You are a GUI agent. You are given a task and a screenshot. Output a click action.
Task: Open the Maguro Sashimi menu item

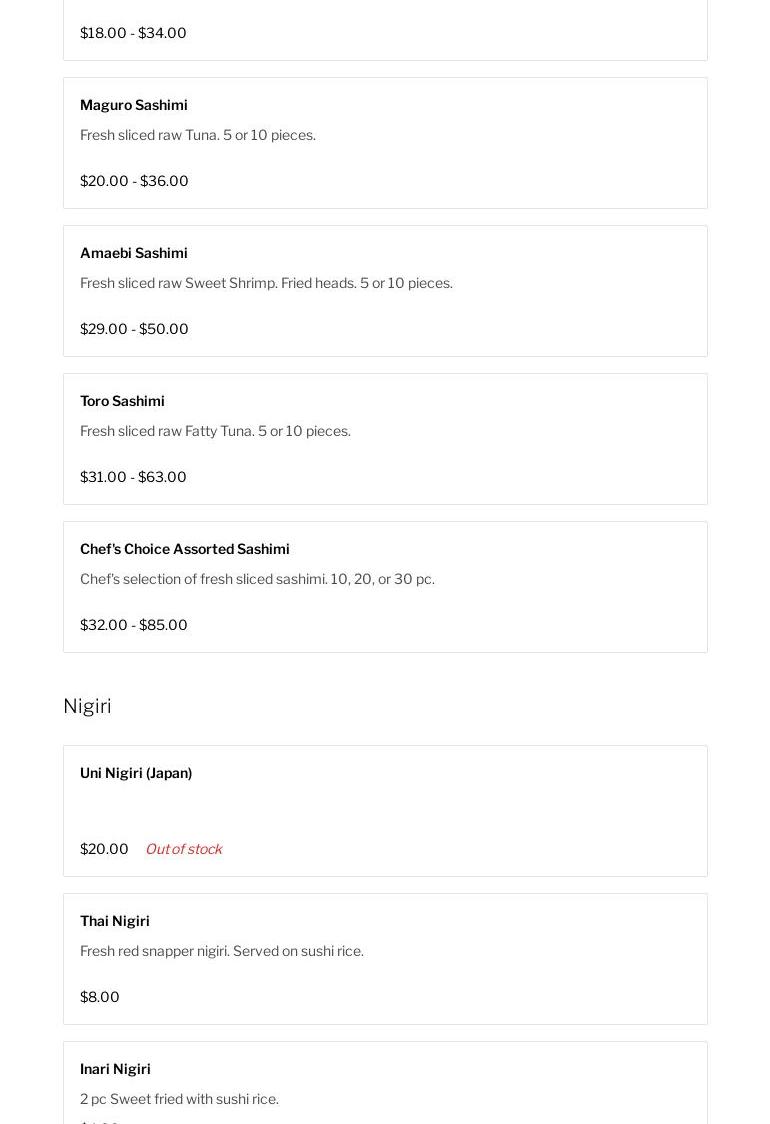(134, 105)
